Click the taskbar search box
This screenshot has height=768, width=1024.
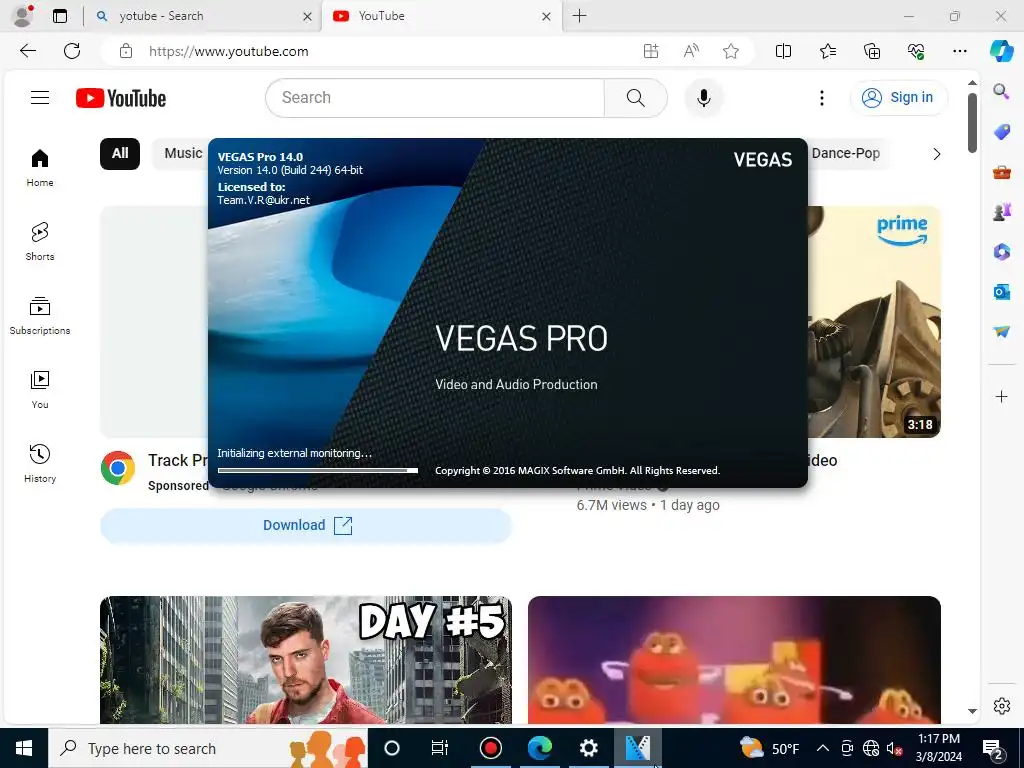208,748
